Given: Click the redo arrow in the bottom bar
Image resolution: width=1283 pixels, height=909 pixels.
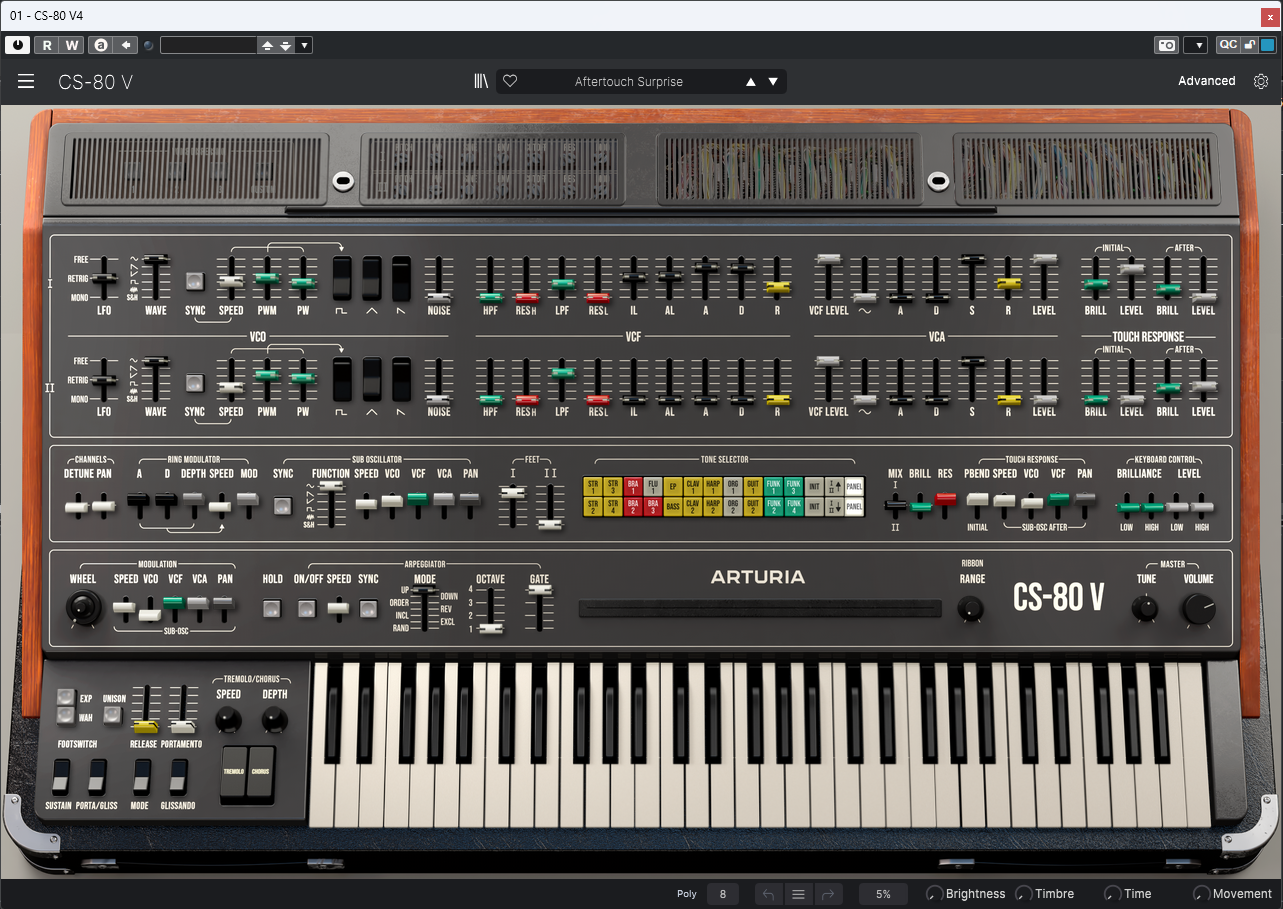Looking at the screenshot, I should point(829,894).
